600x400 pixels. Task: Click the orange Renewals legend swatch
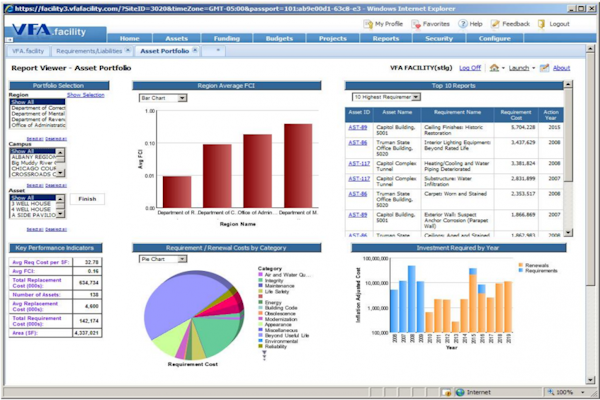tap(517, 265)
